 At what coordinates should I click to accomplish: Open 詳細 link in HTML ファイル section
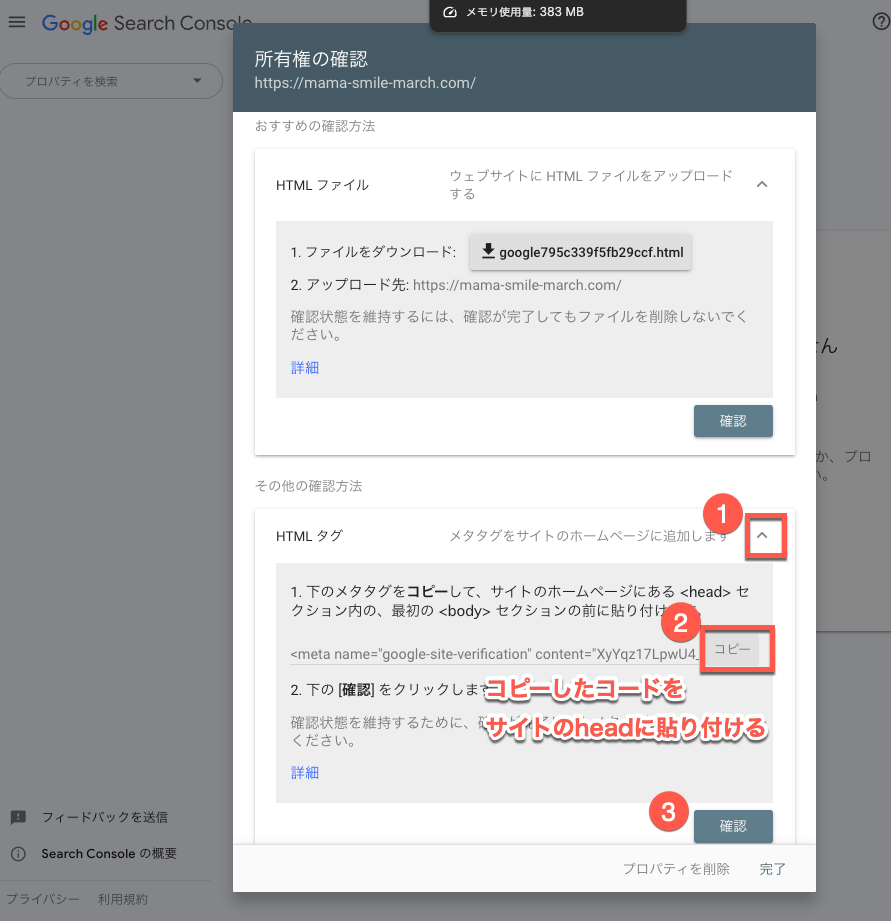click(x=305, y=367)
